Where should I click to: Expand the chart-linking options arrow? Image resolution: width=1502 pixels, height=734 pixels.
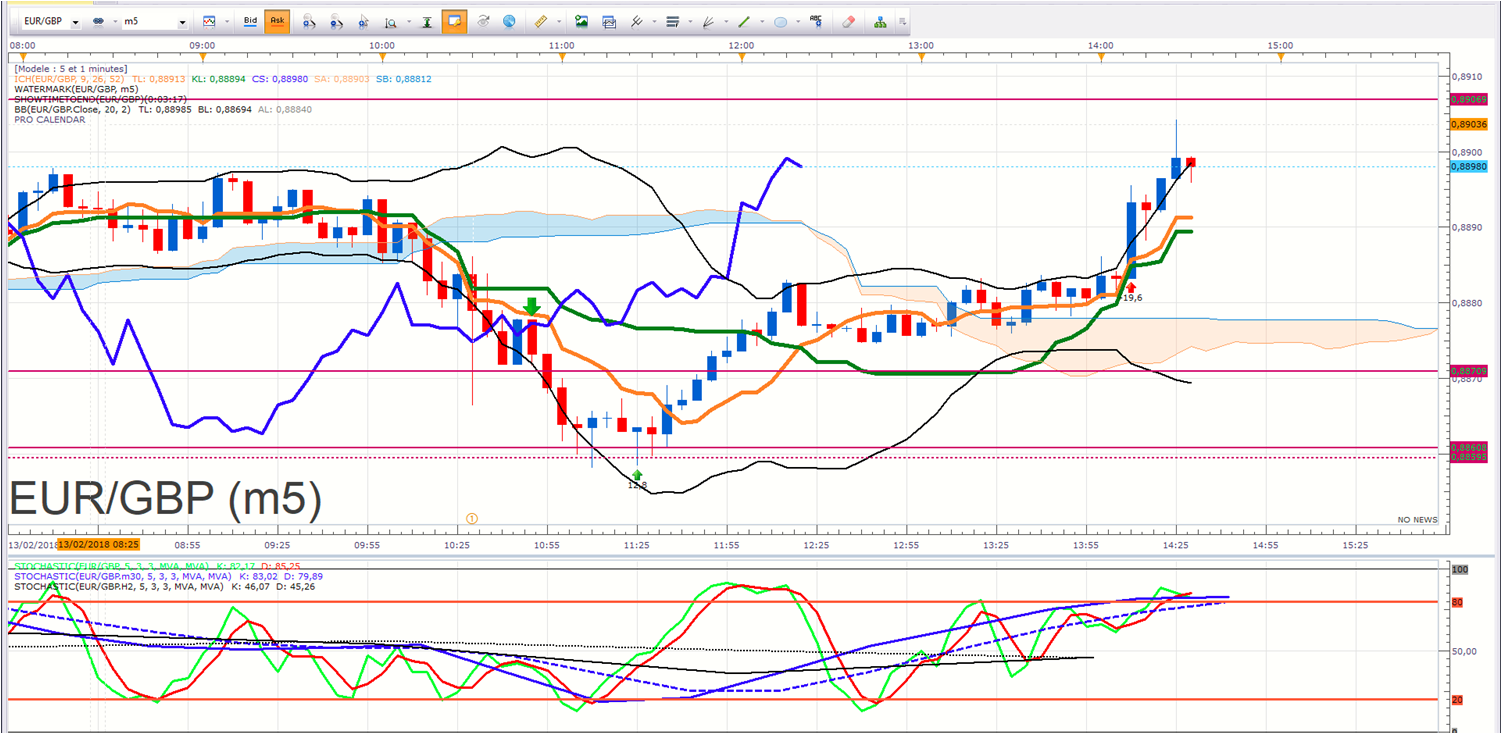pyautogui.click(x=114, y=21)
